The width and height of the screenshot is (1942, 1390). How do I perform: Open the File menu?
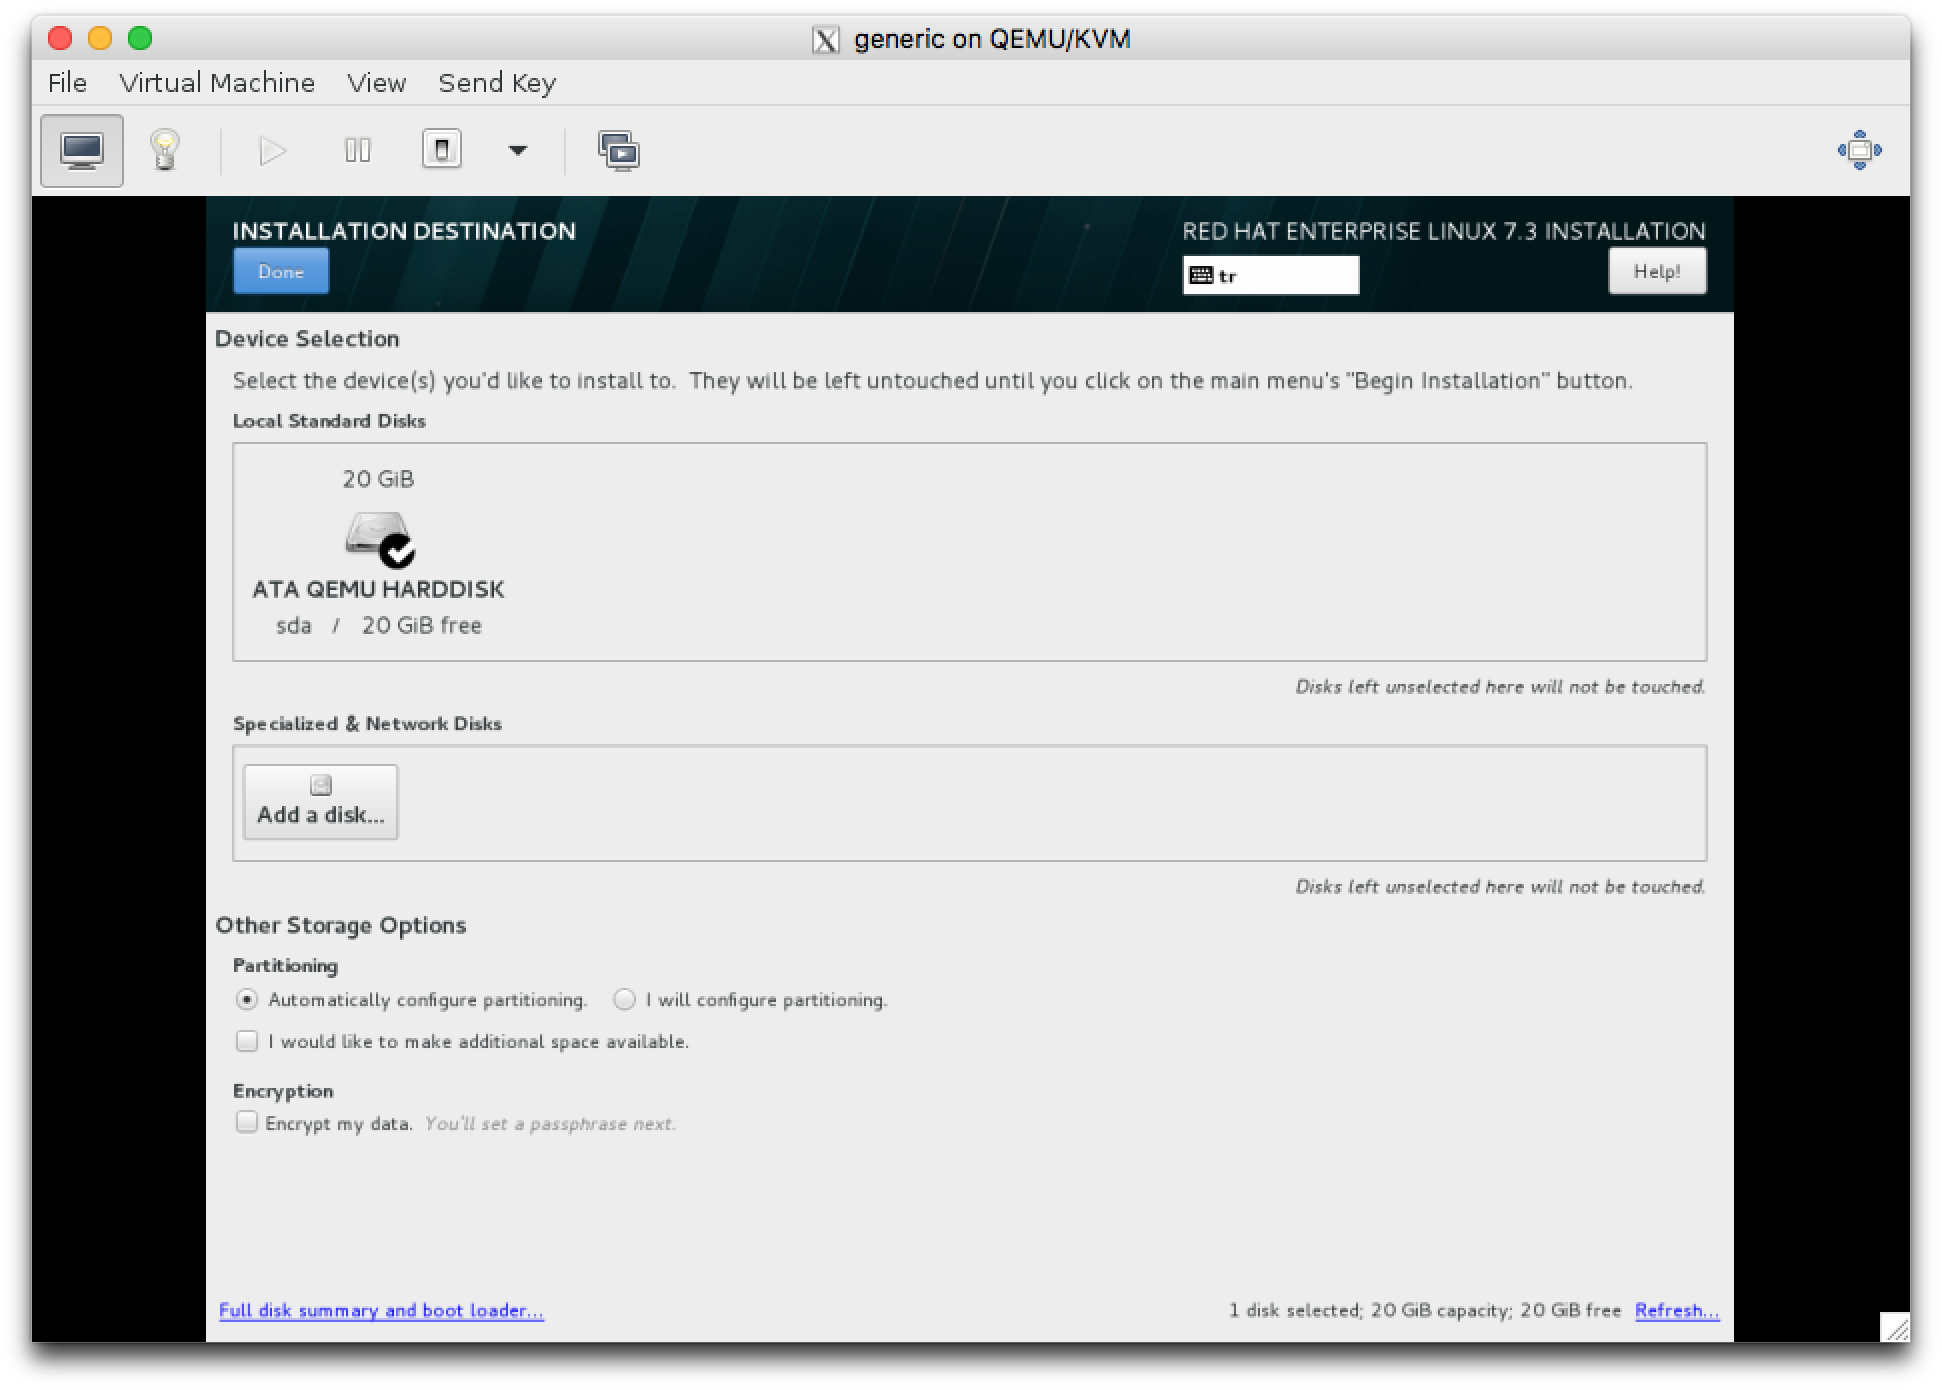[x=67, y=83]
